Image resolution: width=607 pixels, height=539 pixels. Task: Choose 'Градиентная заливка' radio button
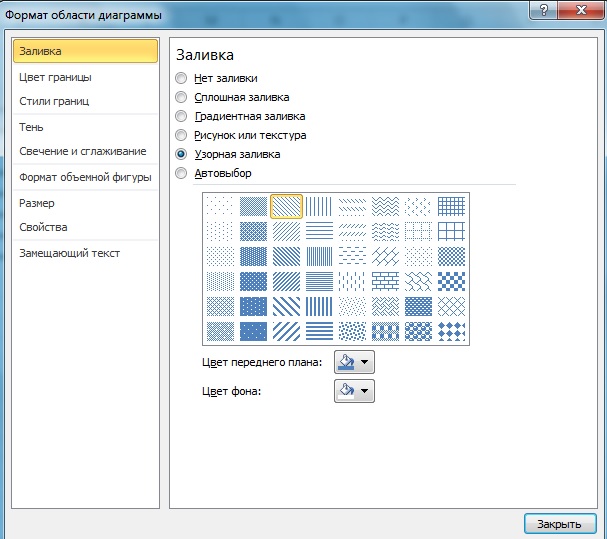tap(181, 116)
